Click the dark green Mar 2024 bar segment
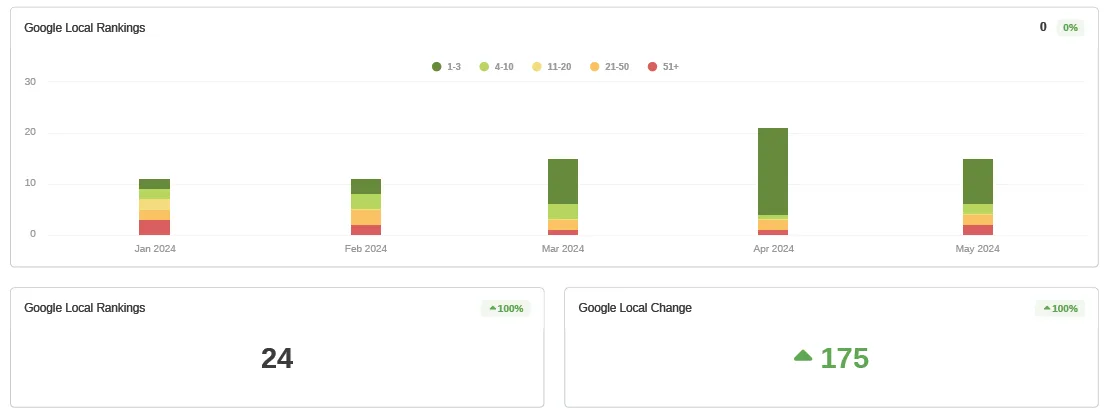1109x414 pixels. pyautogui.click(x=563, y=181)
